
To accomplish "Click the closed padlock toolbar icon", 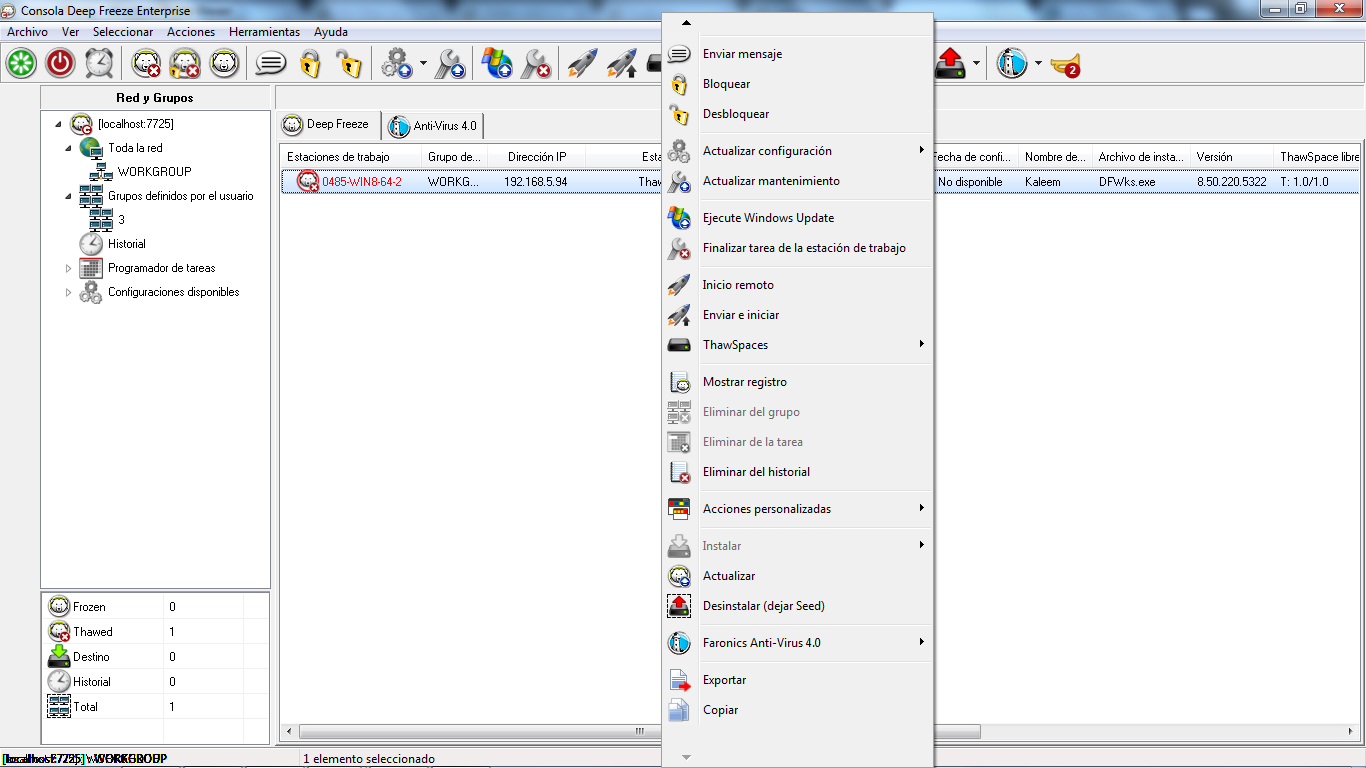I will pyautogui.click(x=310, y=64).
